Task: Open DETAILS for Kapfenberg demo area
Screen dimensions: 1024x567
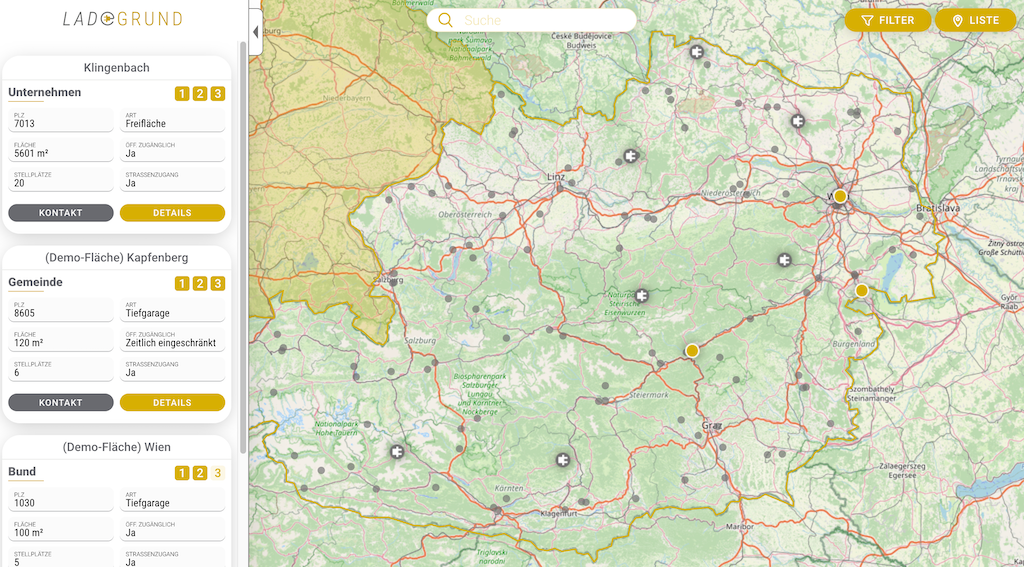Action: (172, 402)
